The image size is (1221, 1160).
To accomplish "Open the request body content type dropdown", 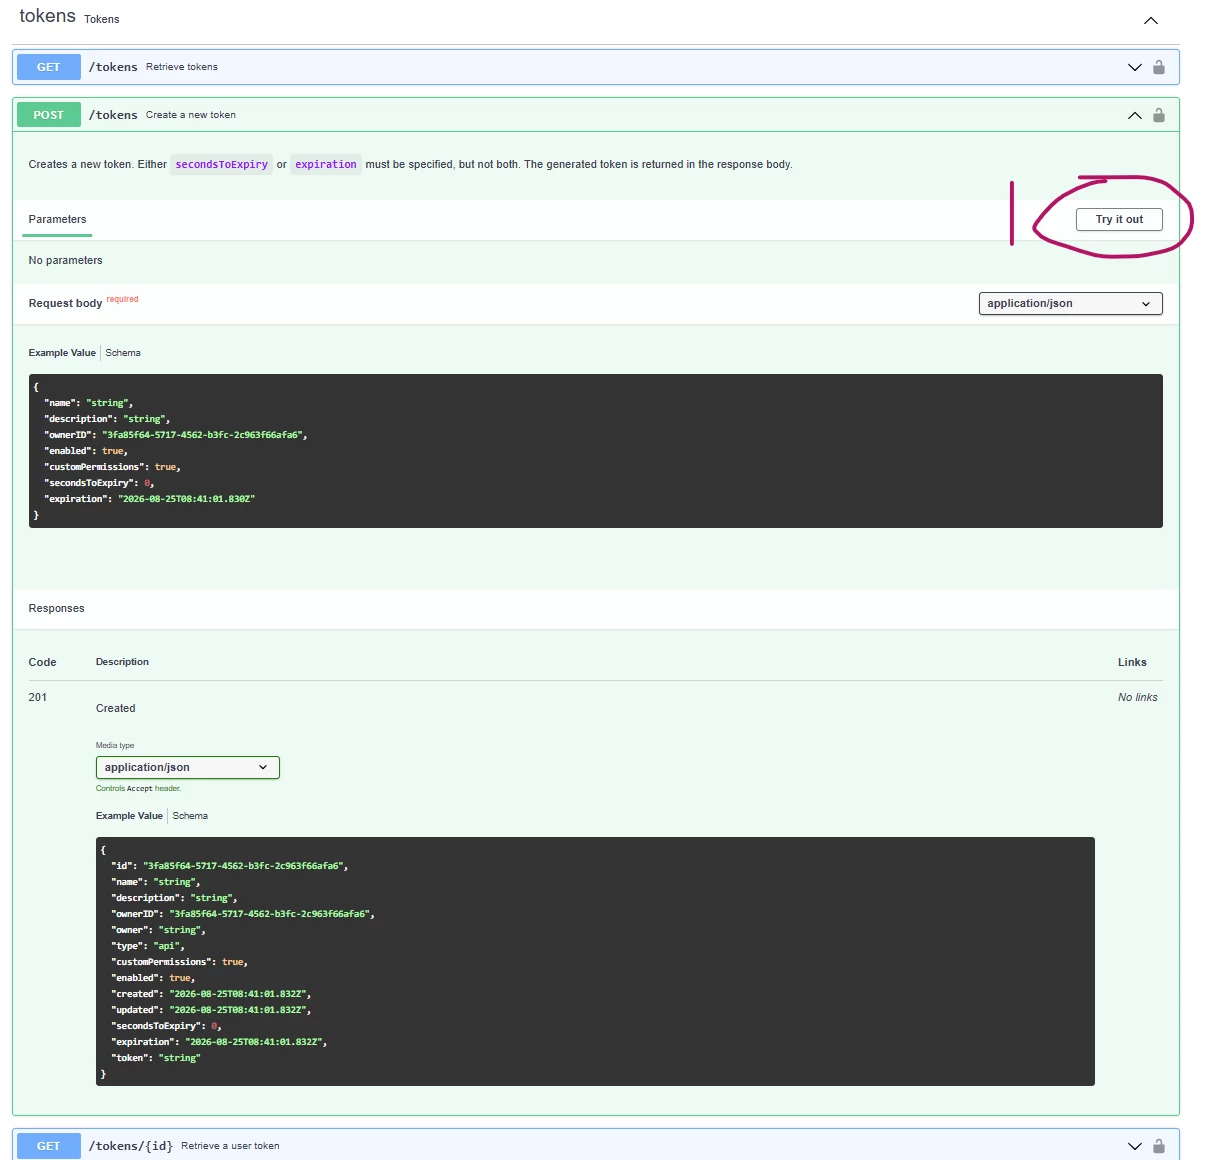I will pos(1070,303).
